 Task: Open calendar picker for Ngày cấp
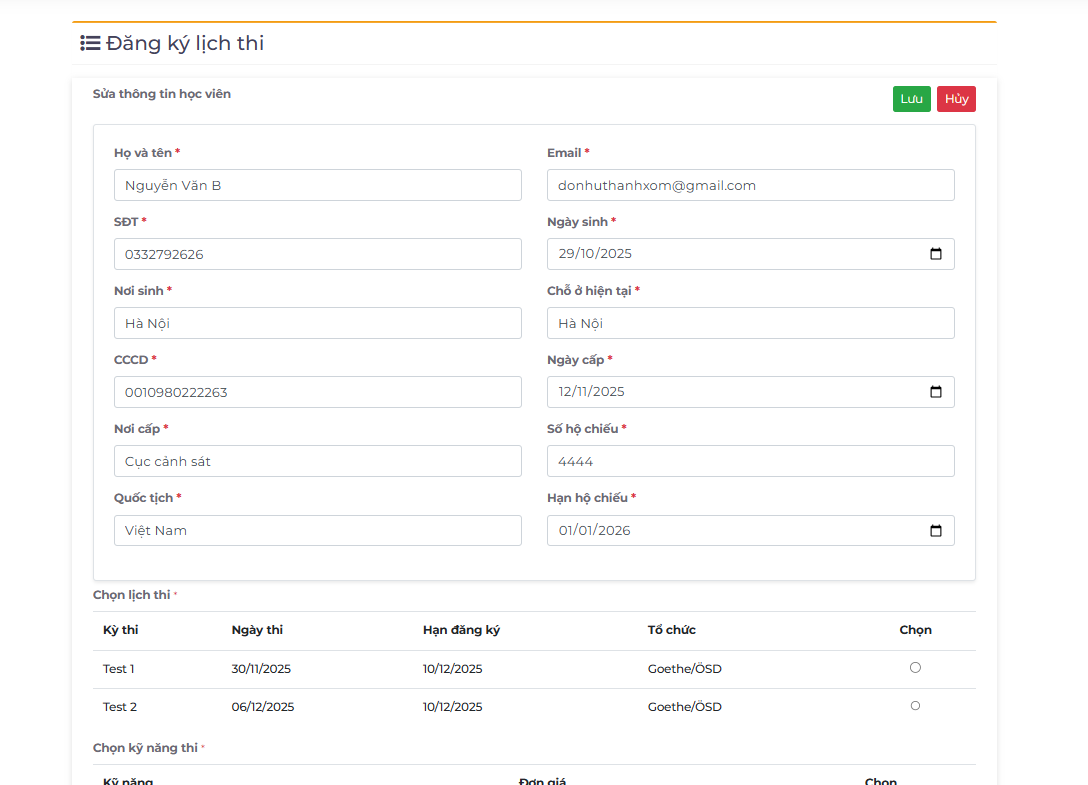pos(936,392)
